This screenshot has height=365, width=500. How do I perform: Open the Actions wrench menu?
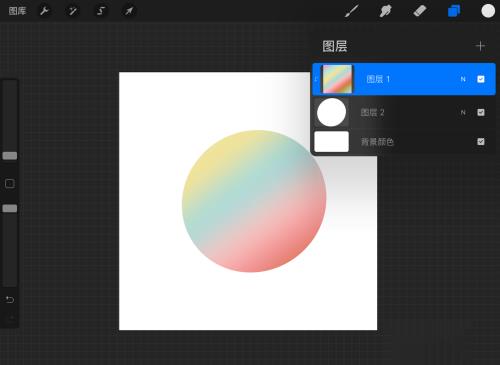point(44,11)
